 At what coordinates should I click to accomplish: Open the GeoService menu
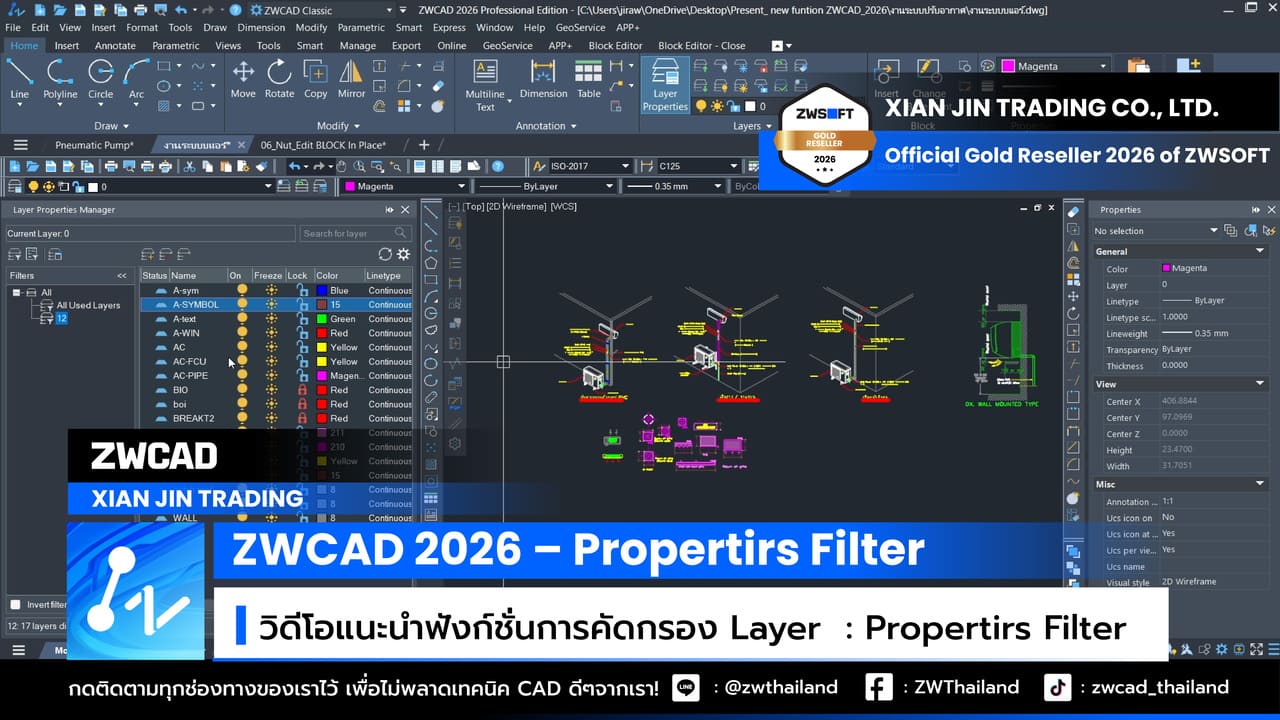[x=579, y=28]
